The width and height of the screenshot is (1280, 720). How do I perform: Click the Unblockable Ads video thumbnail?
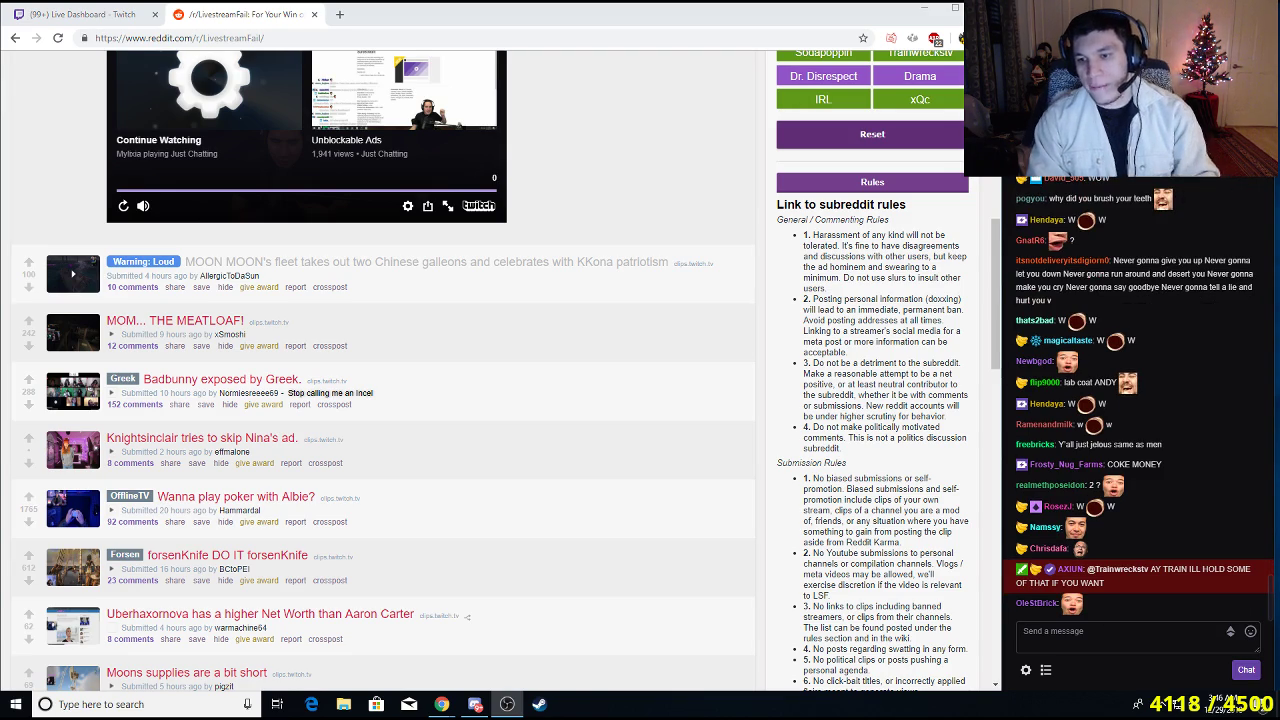pos(404,90)
